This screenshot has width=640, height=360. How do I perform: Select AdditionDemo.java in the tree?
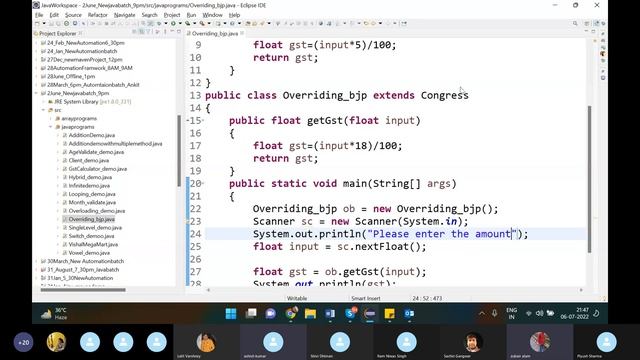tap(91, 135)
